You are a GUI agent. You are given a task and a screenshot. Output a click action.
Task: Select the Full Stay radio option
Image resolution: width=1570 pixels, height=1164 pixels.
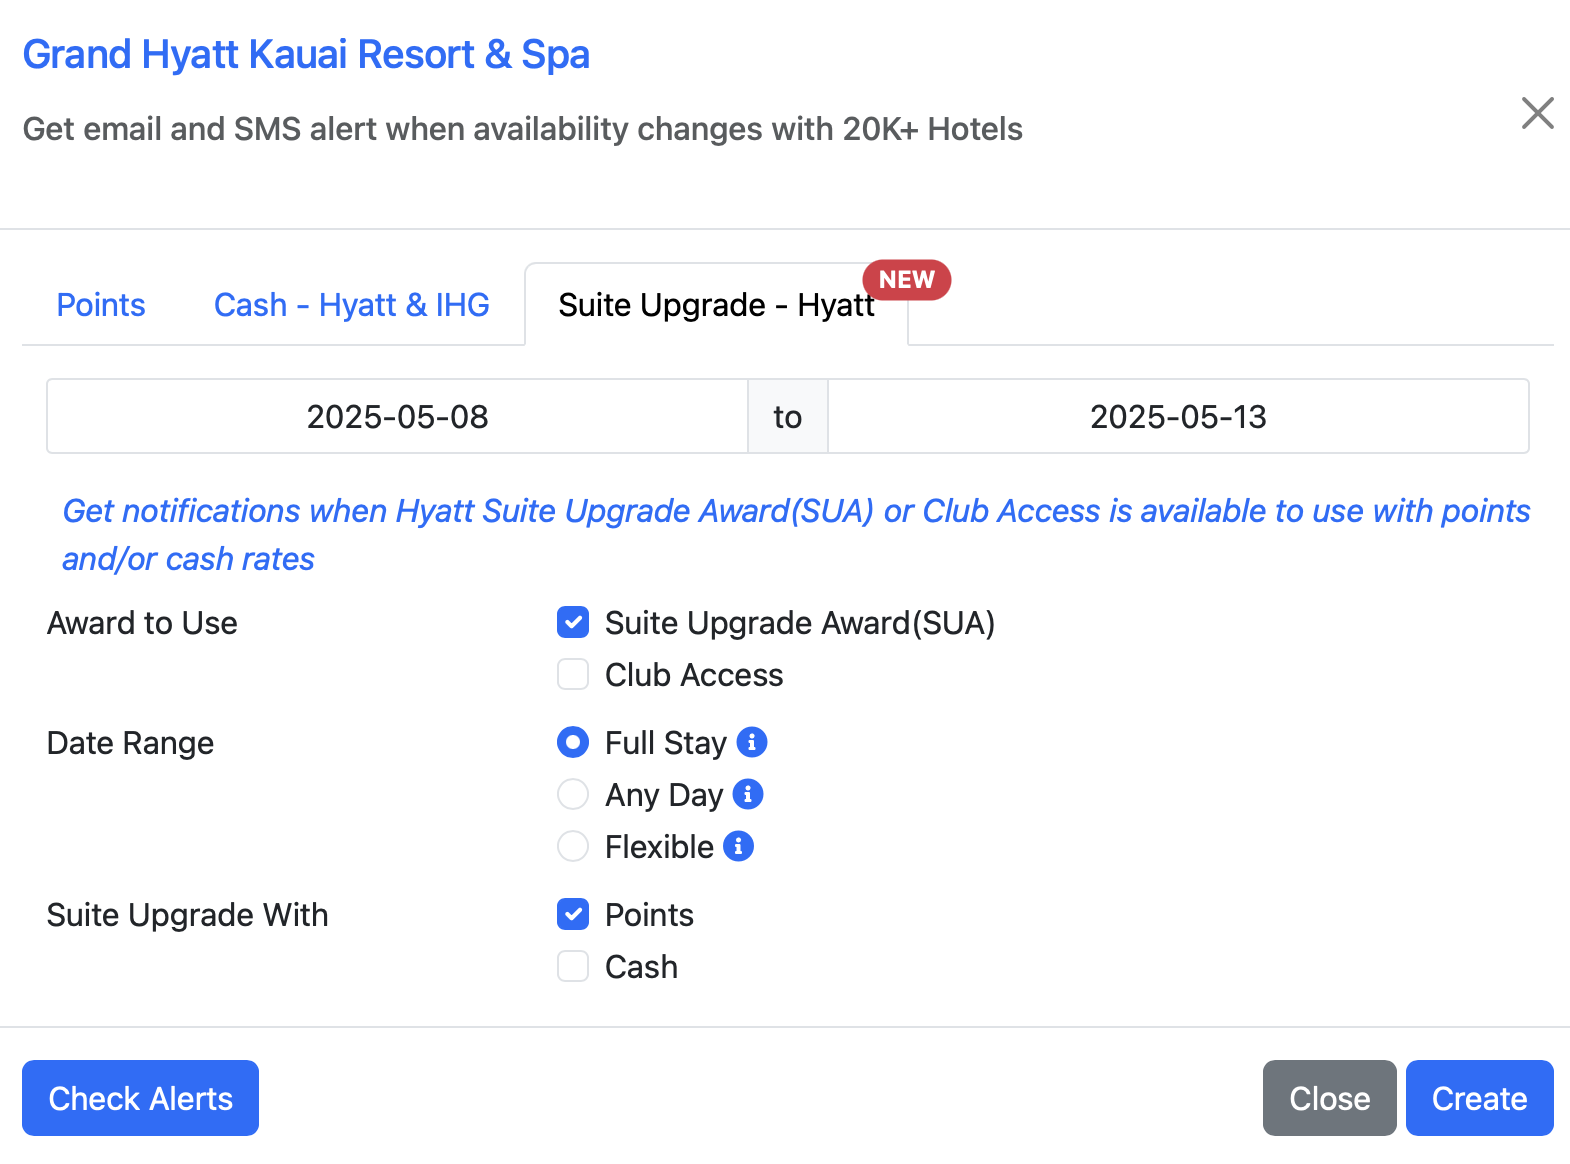coord(573,742)
